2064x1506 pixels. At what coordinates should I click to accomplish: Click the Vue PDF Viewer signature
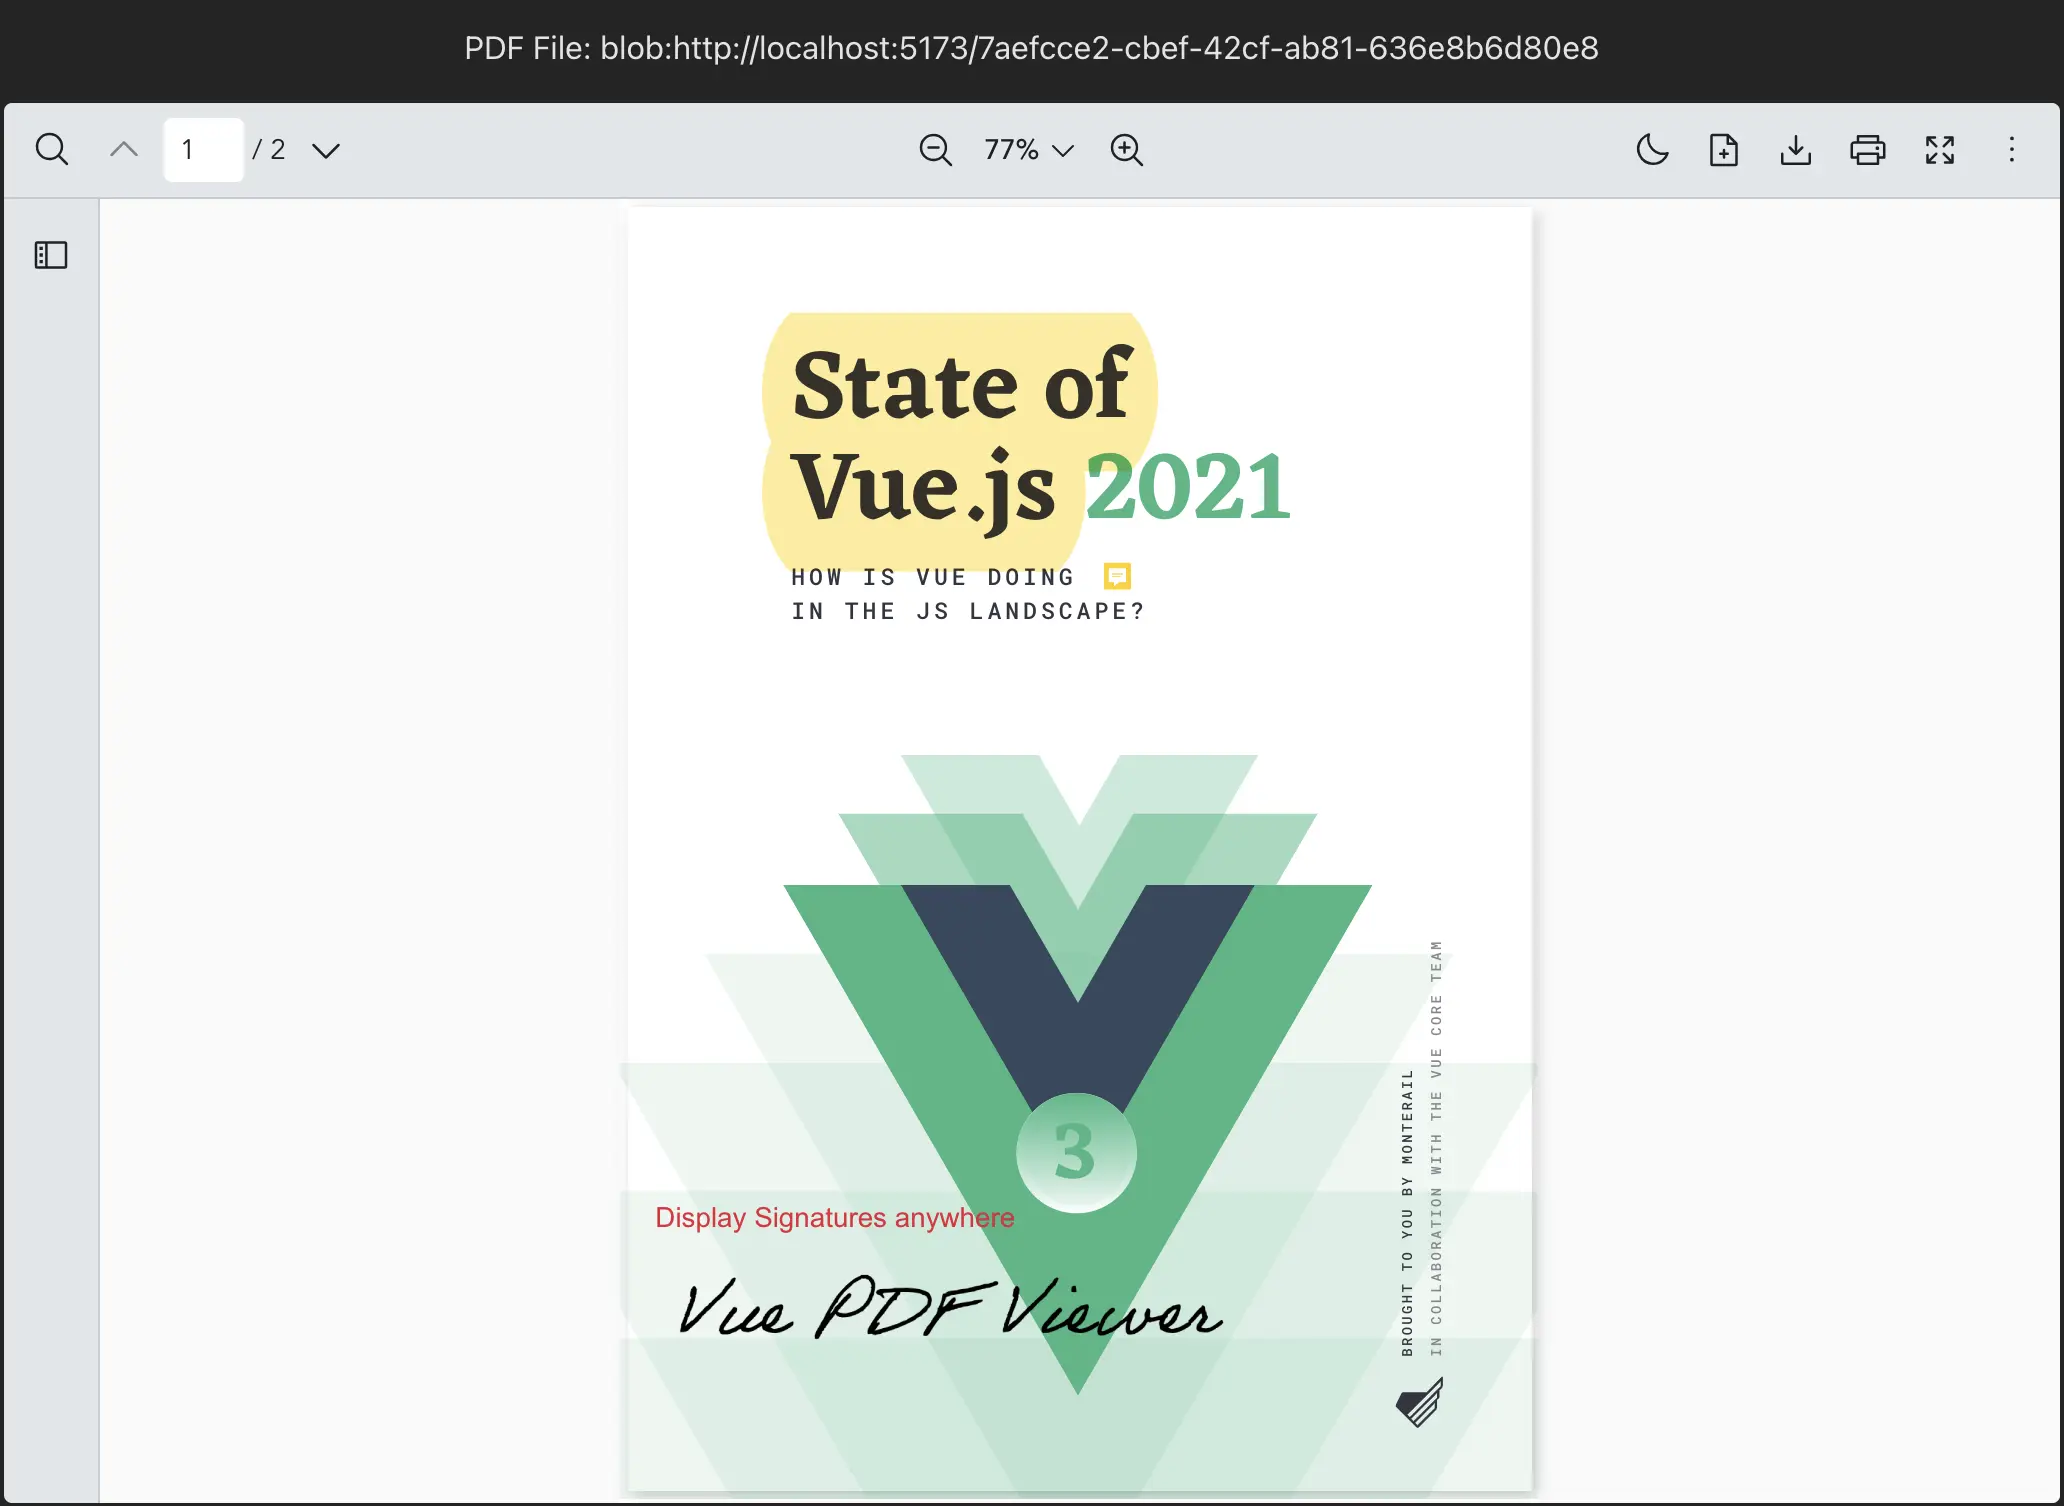tap(949, 1308)
